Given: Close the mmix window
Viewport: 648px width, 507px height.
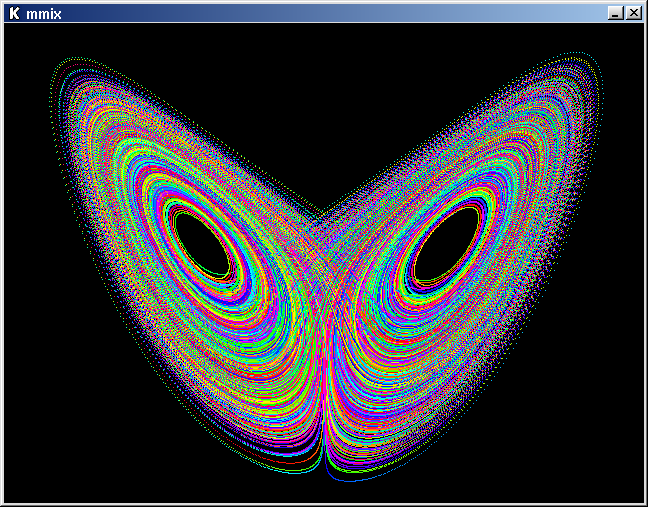Looking at the screenshot, I should 633,13.
